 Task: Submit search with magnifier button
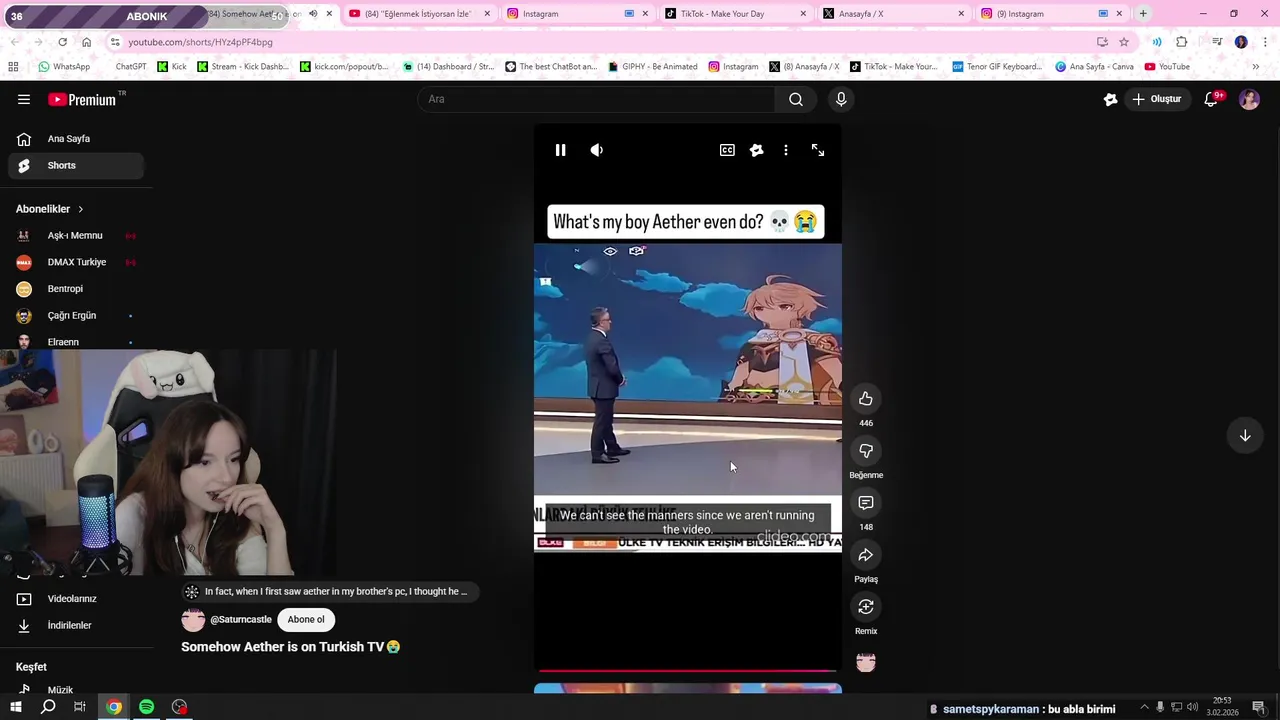tap(796, 99)
